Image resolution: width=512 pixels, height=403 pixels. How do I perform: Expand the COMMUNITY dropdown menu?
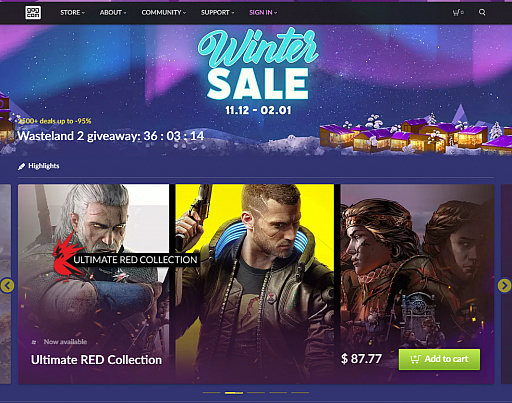pos(164,13)
